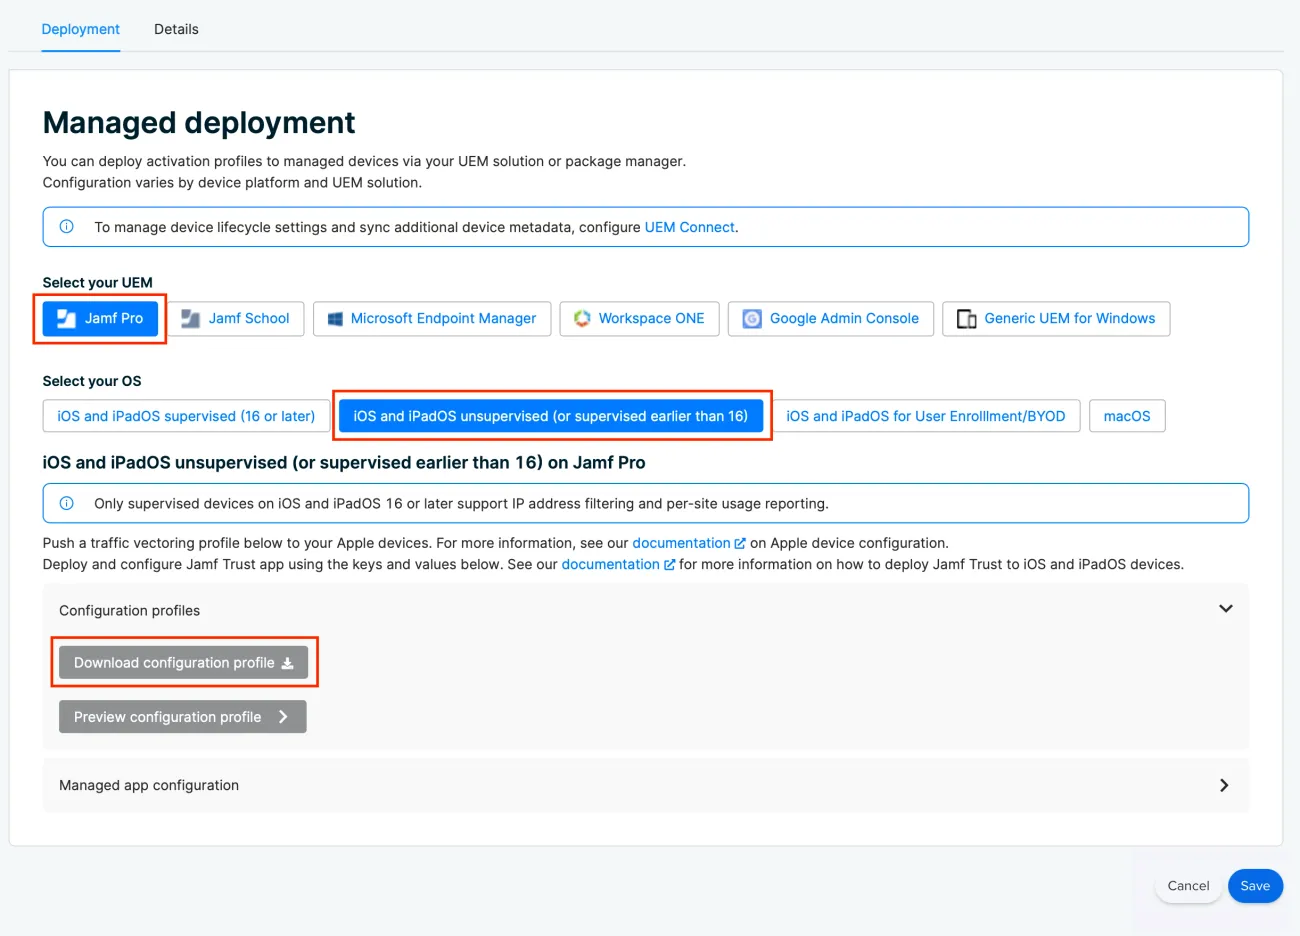Click info icon in UEM Connect banner
This screenshot has height=936, width=1300.
click(67, 227)
